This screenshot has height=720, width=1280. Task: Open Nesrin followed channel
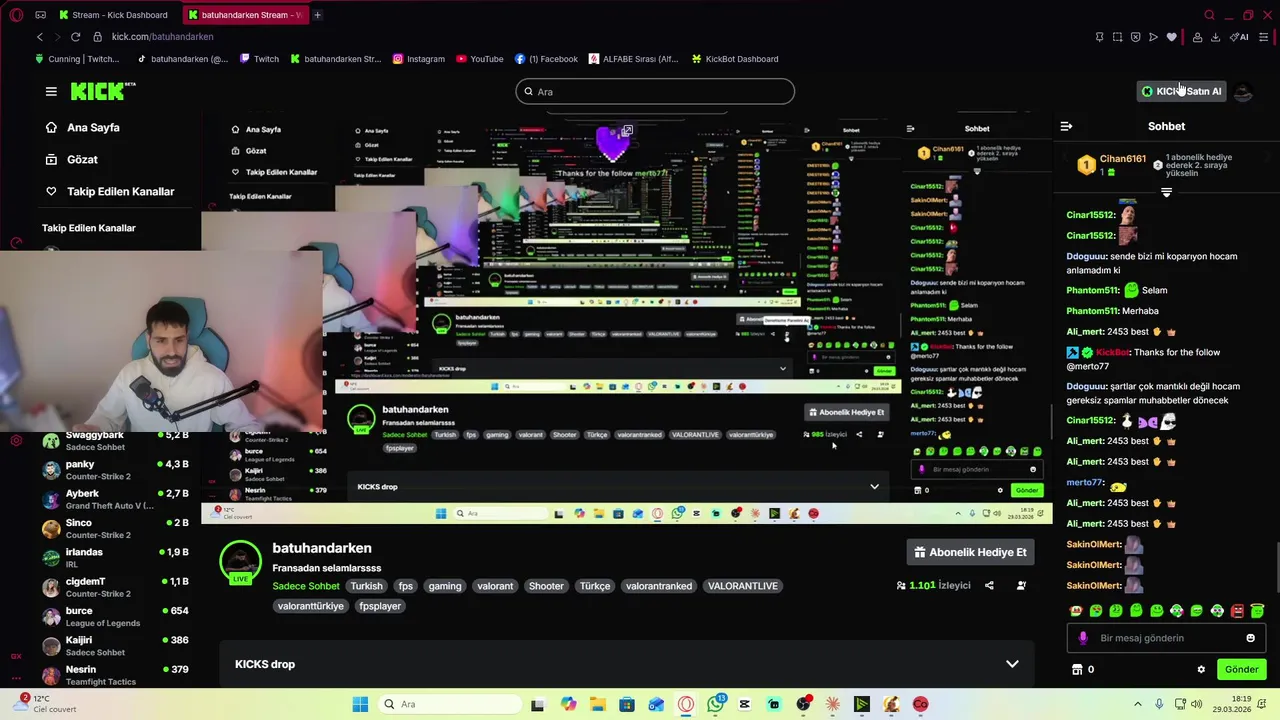(x=118, y=675)
